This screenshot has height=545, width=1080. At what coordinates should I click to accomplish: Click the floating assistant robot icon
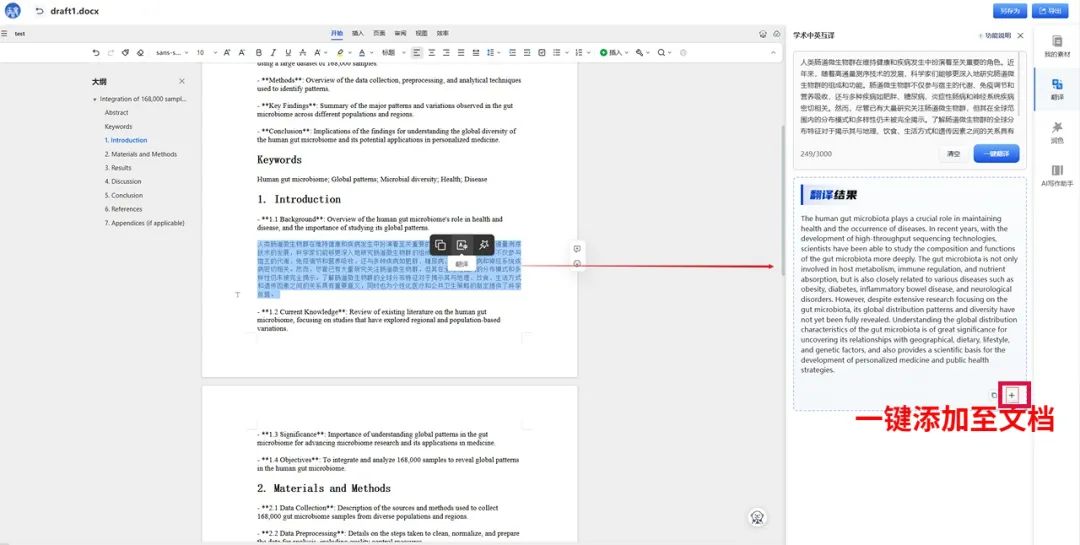pos(758,517)
